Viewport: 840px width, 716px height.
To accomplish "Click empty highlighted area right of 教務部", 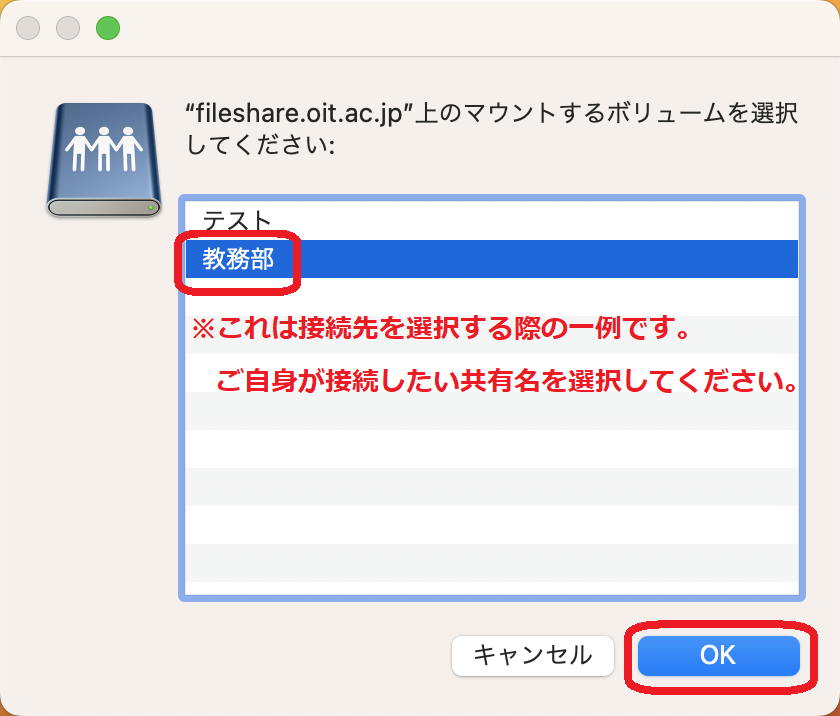I will 546,259.
